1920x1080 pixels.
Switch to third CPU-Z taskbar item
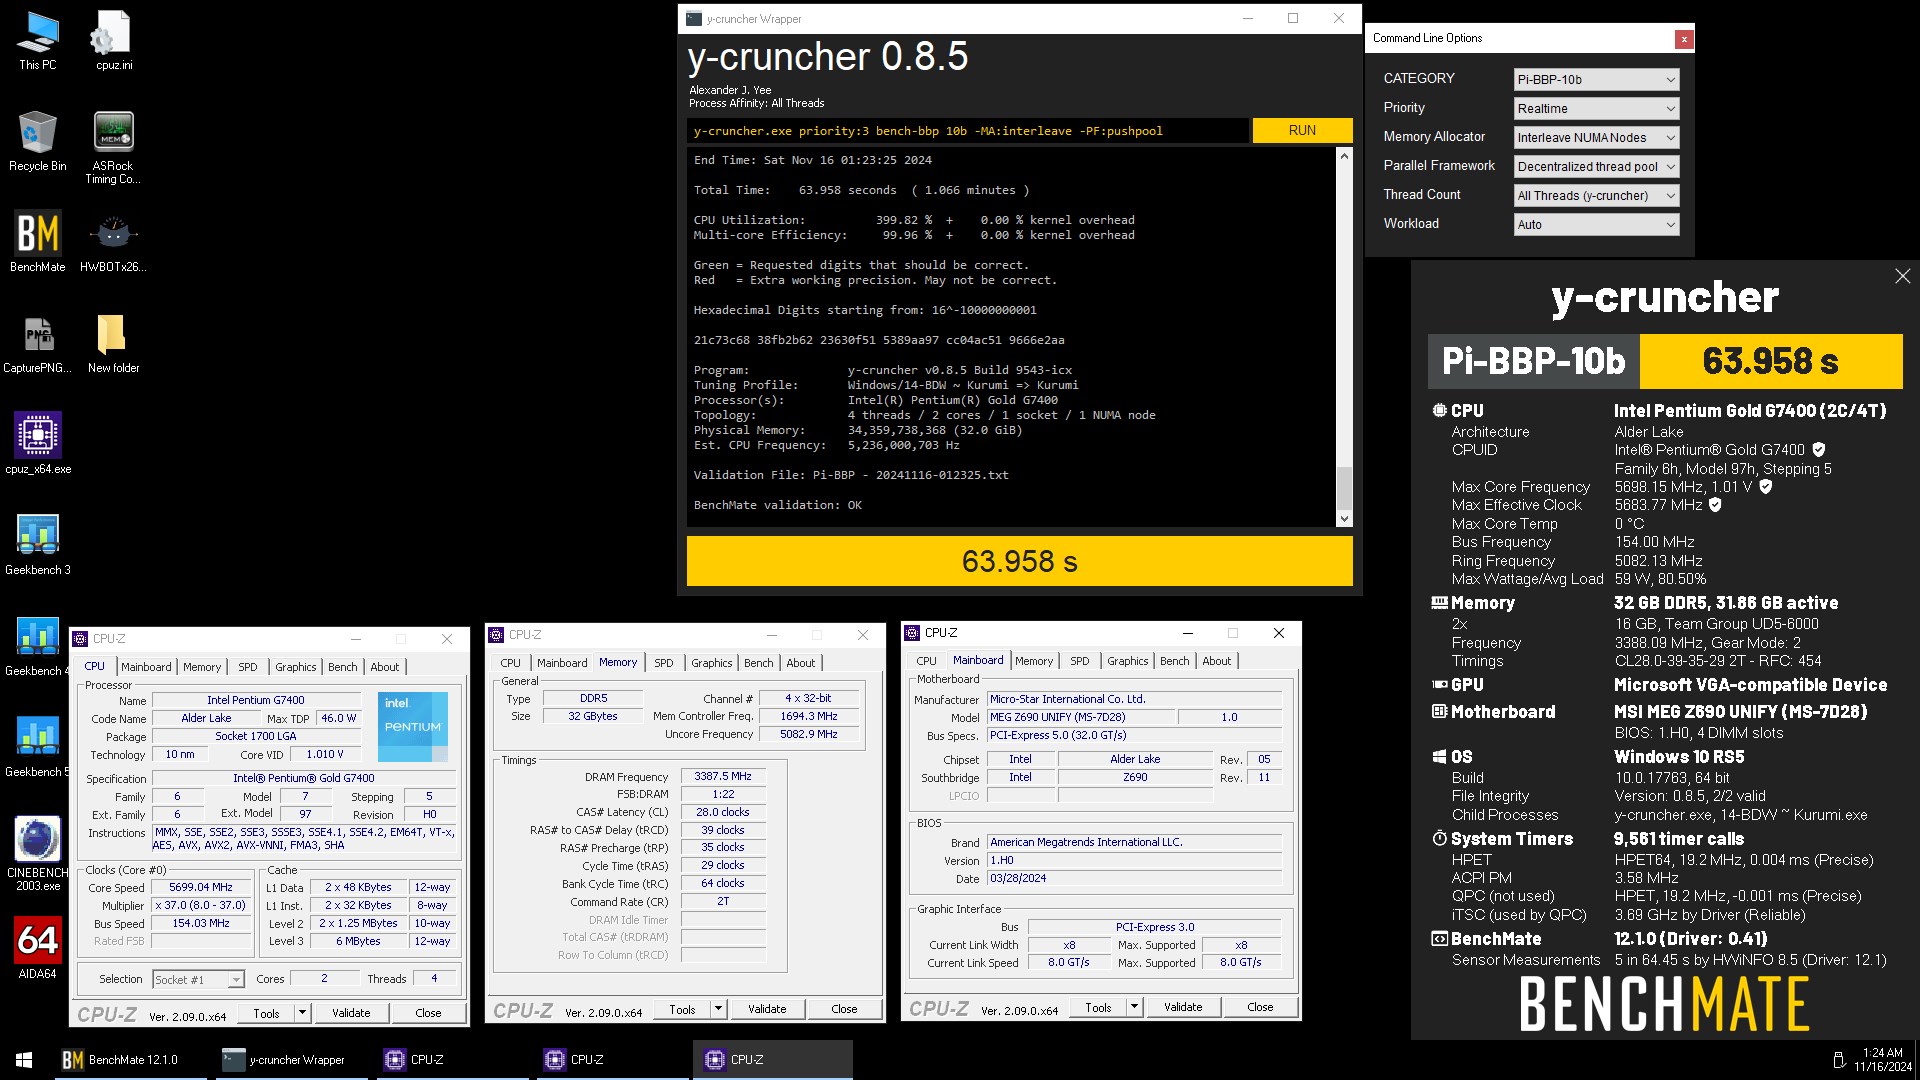772,1060
